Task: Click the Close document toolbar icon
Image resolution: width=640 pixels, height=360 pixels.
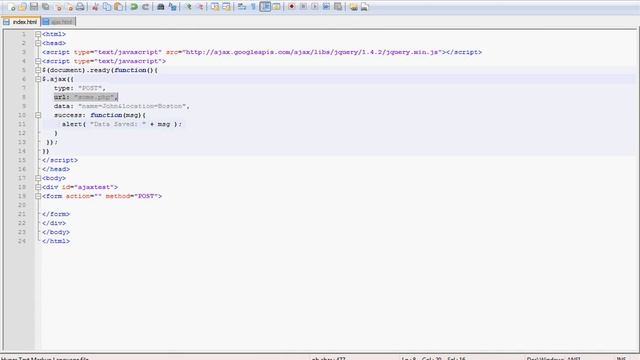Action: point(58,7)
